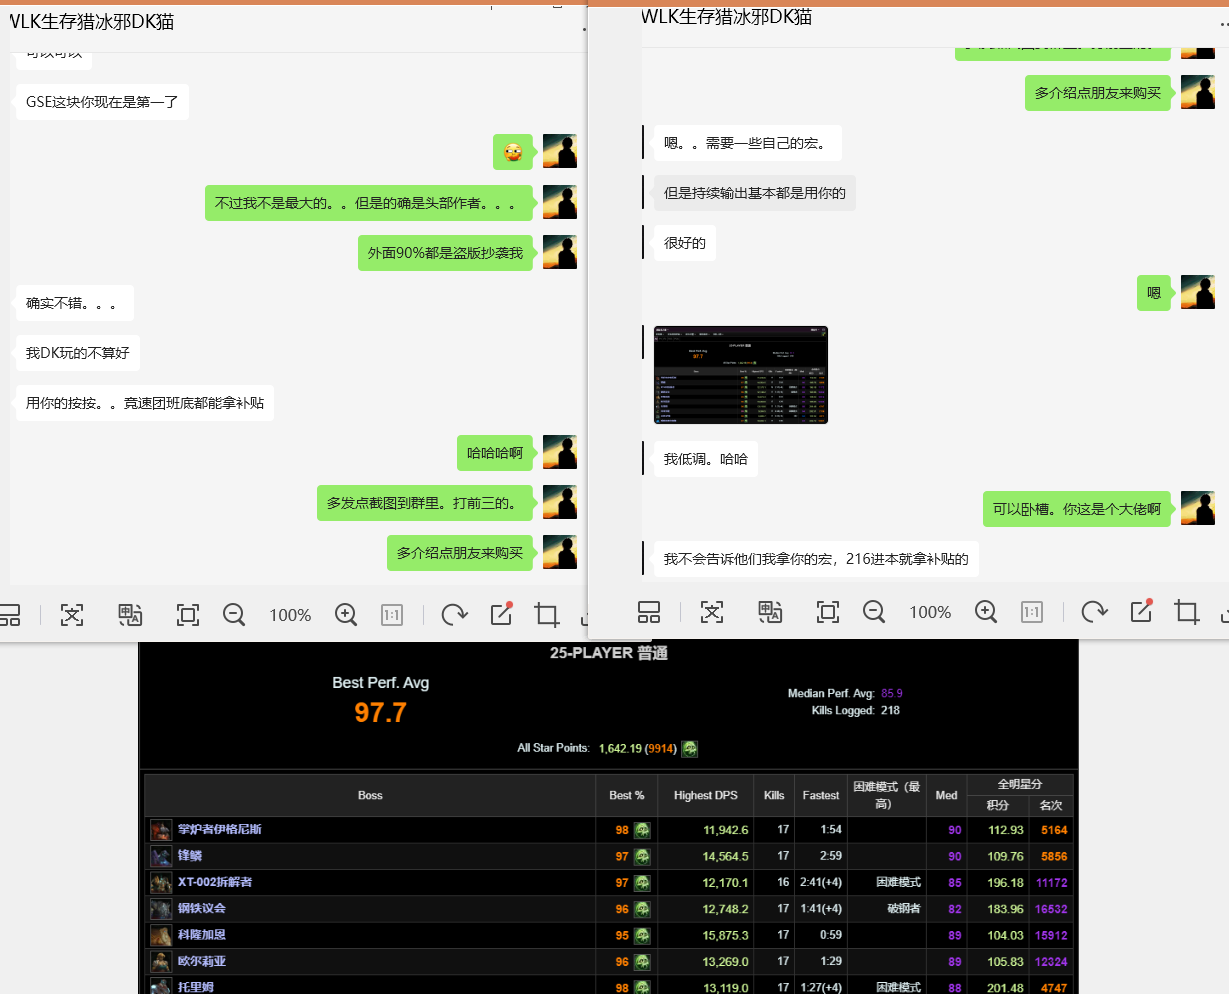Open gallery grid view in right viewer
Image resolution: width=1229 pixels, height=994 pixels.
click(x=648, y=612)
